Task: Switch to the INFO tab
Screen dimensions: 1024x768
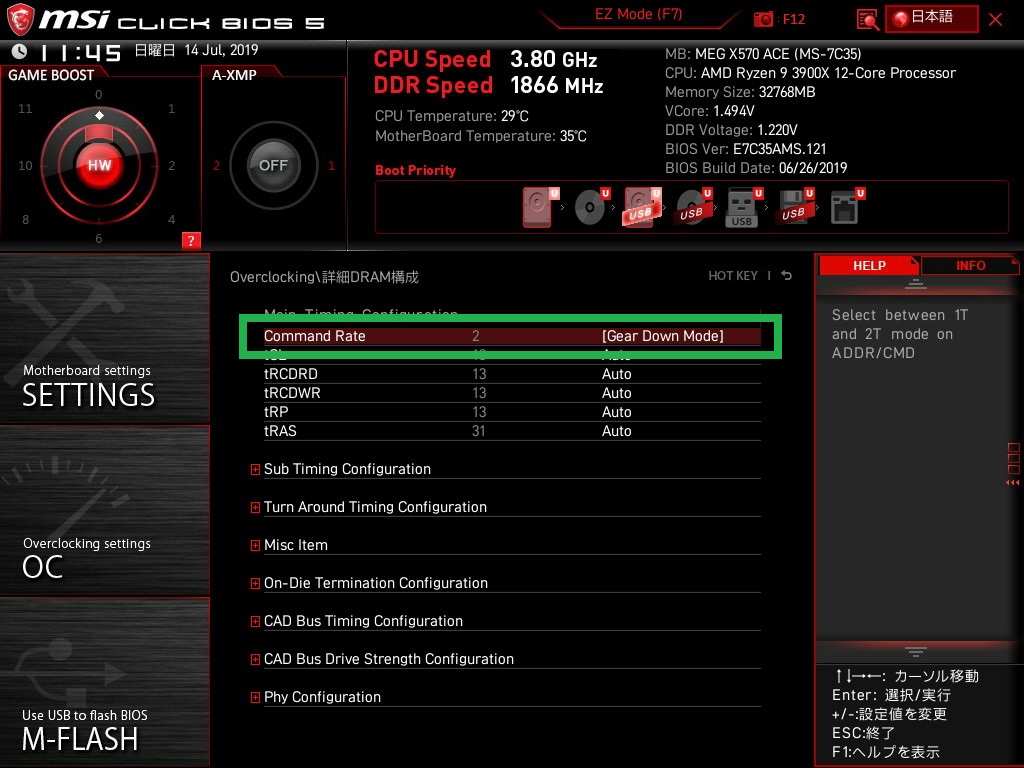Action: point(970,266)
